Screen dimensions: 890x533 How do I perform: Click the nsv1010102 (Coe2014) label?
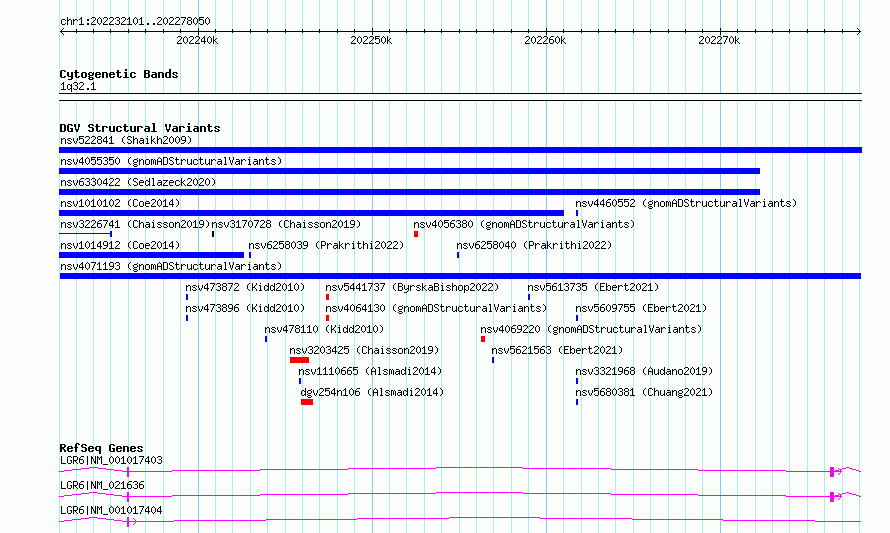pyautogui.click(x=120, y=203)
